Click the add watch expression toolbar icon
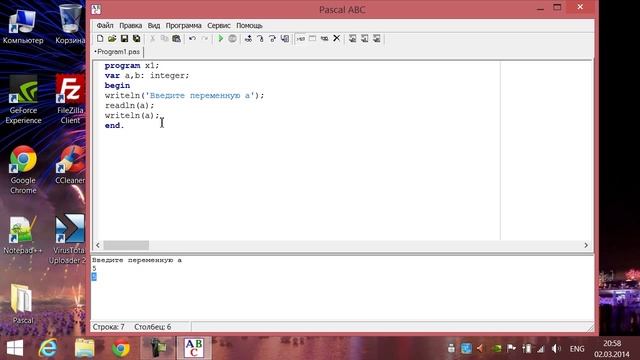This screenshot has width=640, height=360. click(x=300, y=38)
